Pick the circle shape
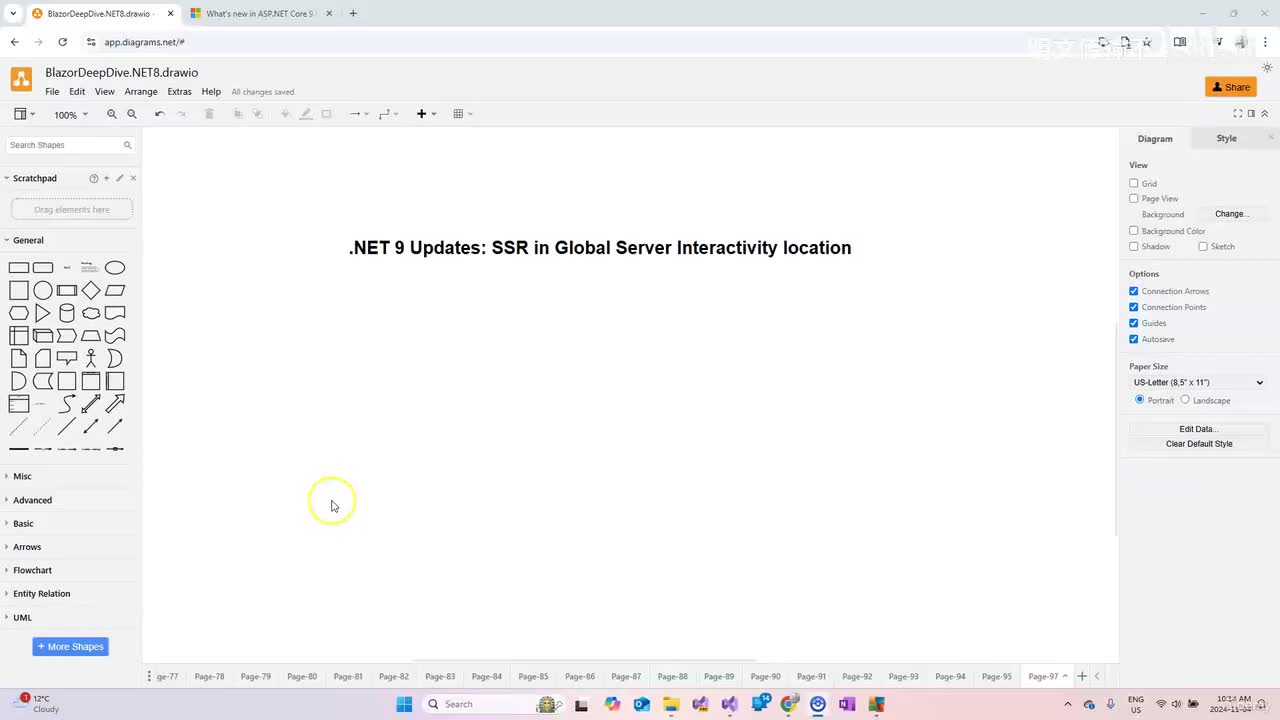 (x=43, y=291)
